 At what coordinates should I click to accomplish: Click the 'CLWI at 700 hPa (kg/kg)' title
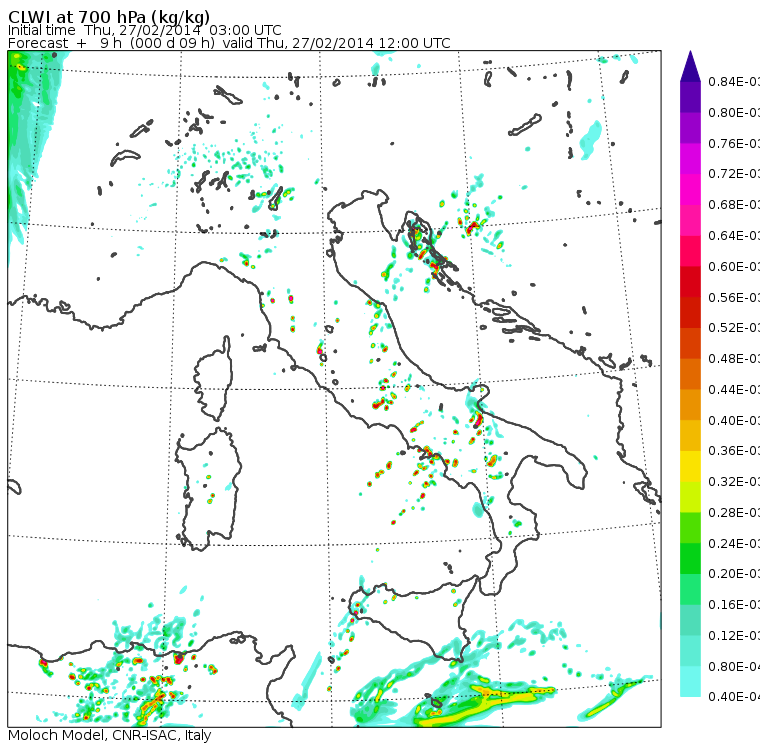coord(109,17)
